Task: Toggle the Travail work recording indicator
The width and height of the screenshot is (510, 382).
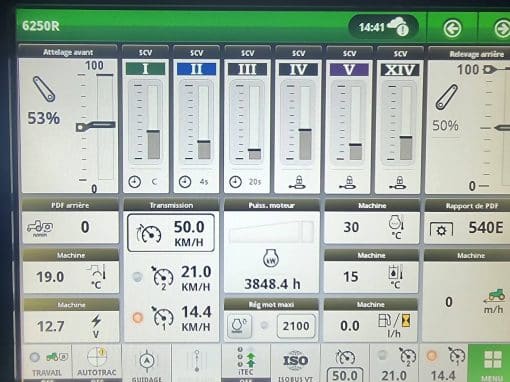Action: click(x=35, y=357)
